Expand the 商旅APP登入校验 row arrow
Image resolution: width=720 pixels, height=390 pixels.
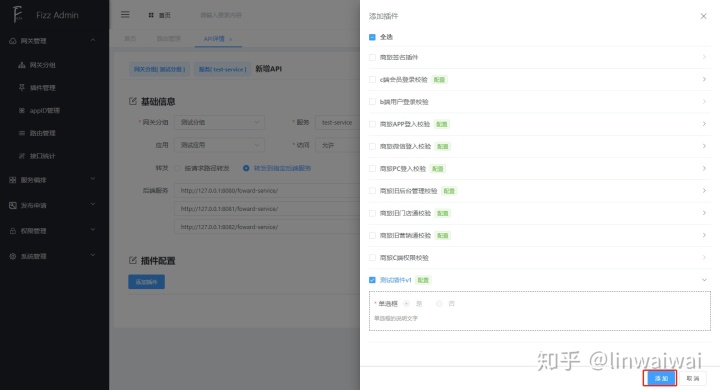(704, 124)
